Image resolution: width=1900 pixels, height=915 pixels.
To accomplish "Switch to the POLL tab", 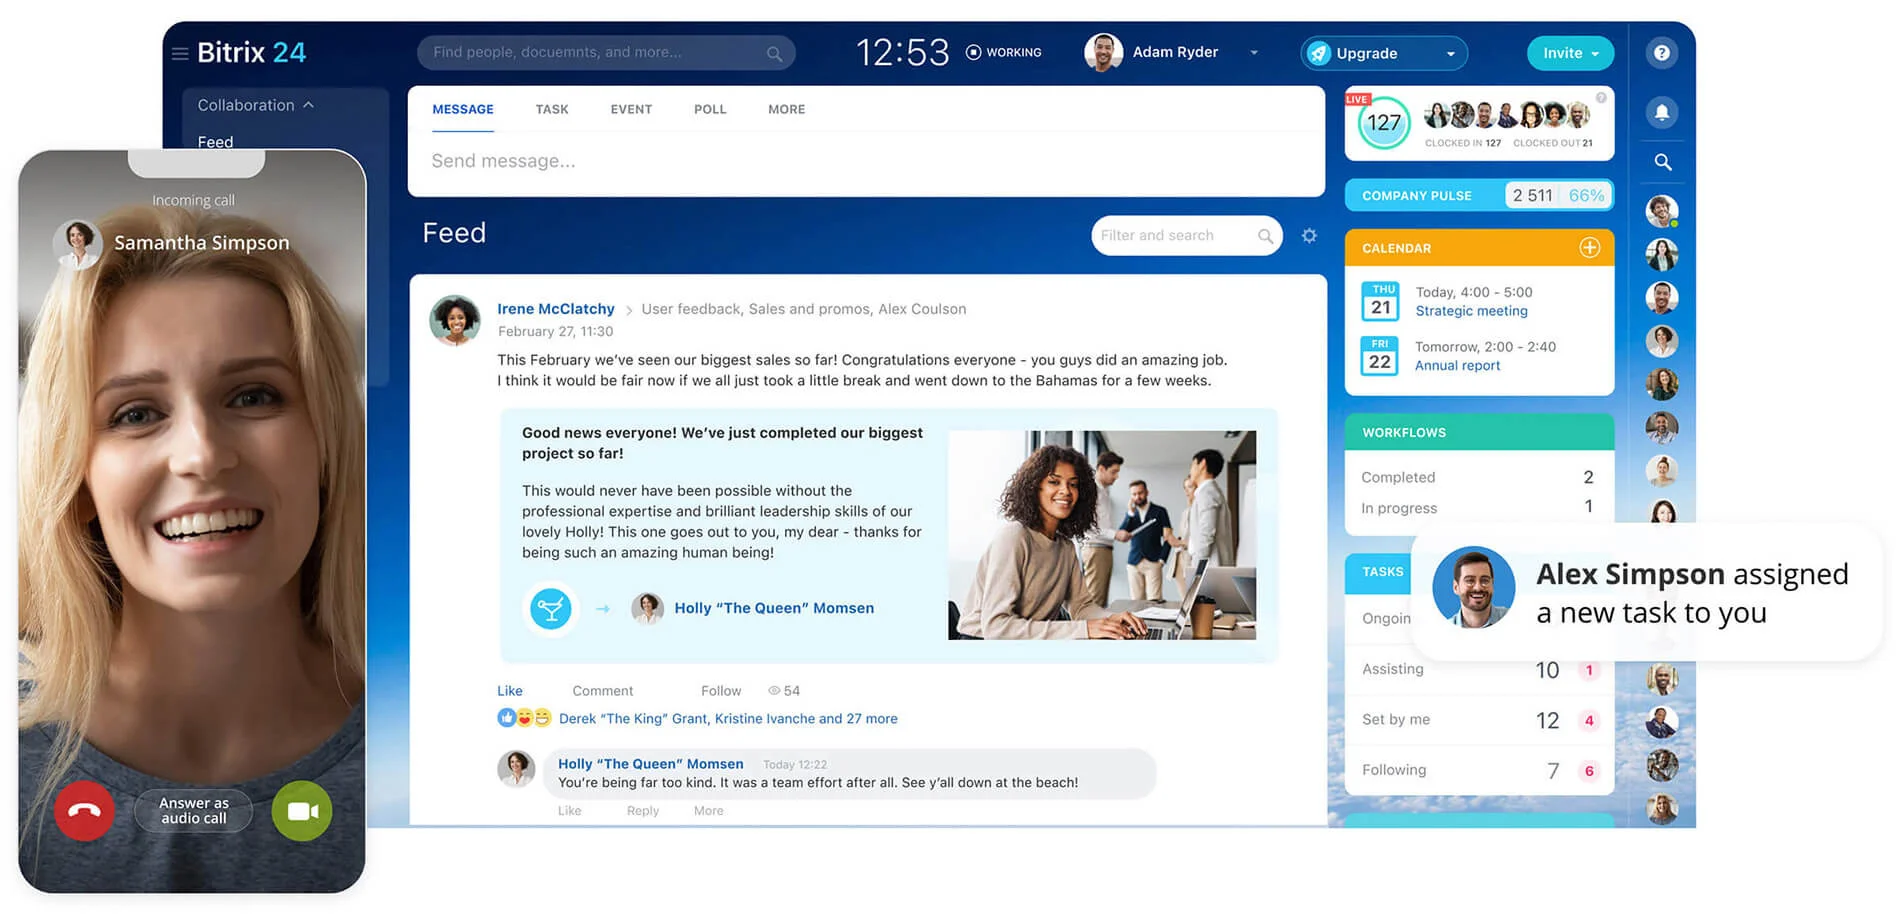I will (710, 109).
